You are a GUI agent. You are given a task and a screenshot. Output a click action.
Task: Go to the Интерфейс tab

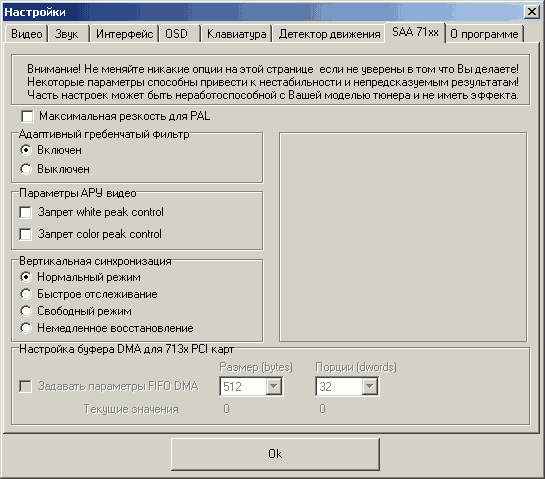coord(124,34)
